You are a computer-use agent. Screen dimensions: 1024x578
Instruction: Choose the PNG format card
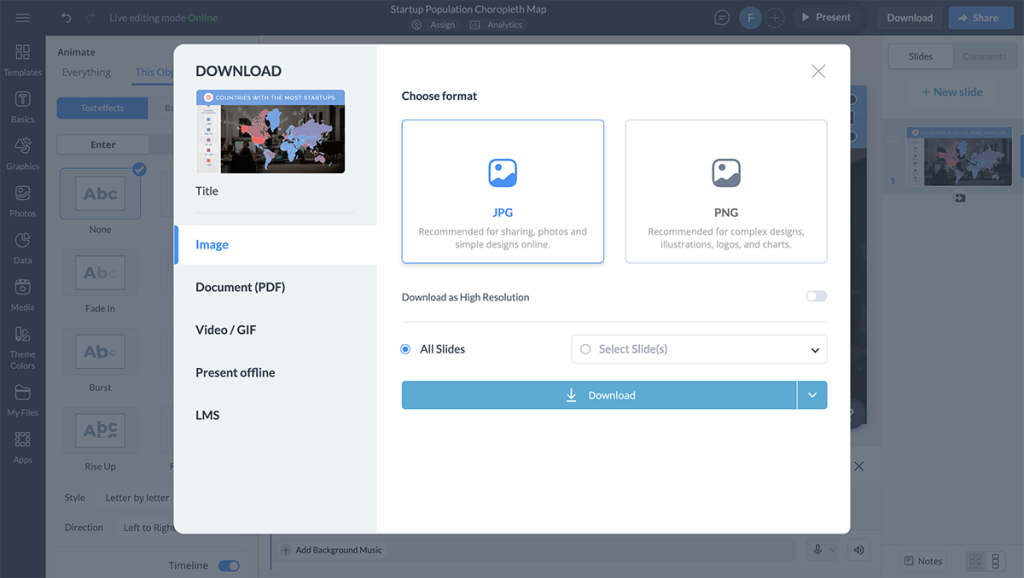click(726, 191)
